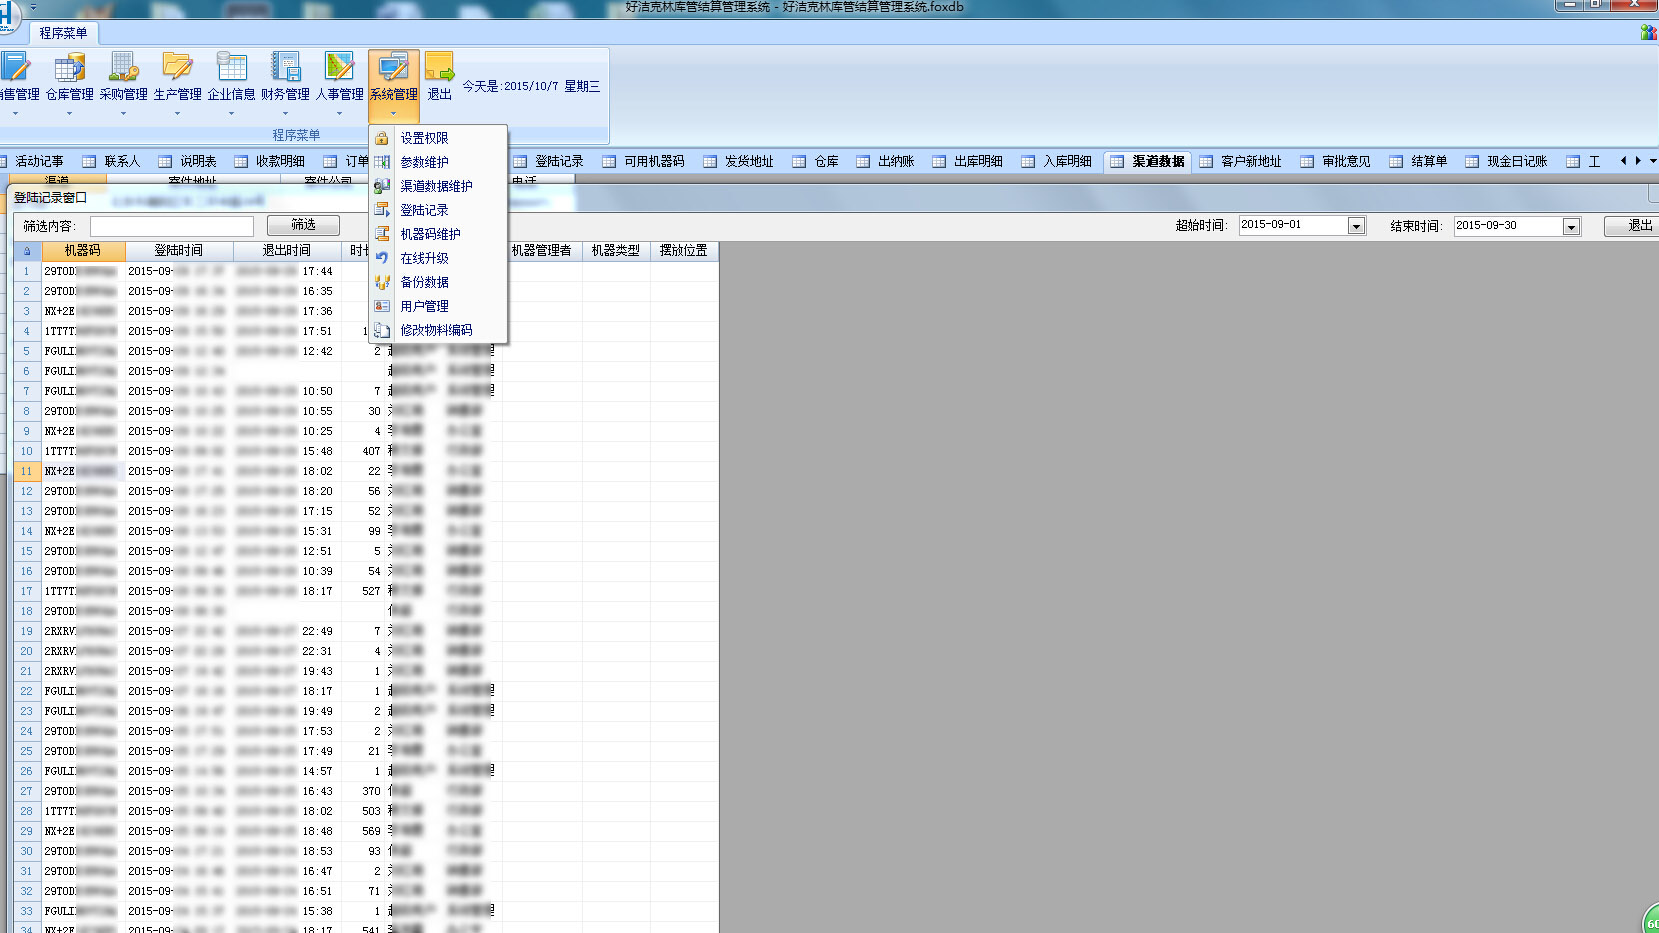
Task: Click 在线升级 menu item
Action: 424,258
